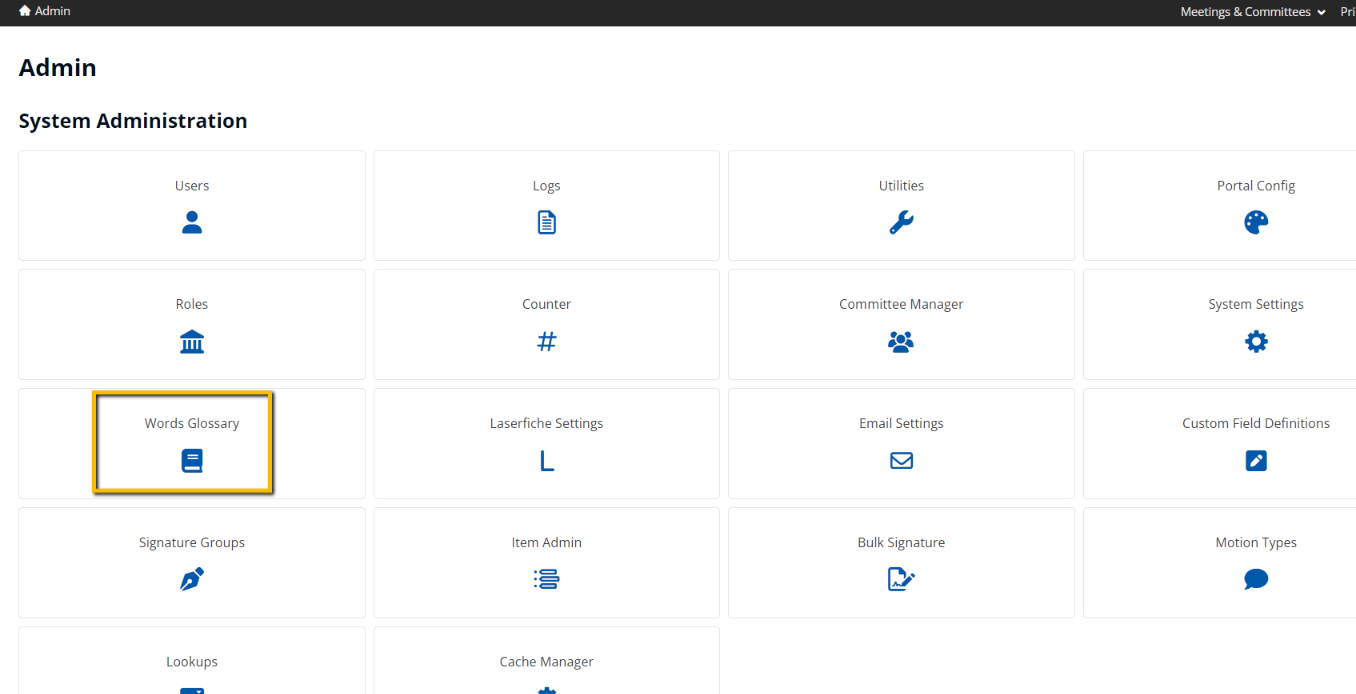Click the Users person icon

point(192,222)
